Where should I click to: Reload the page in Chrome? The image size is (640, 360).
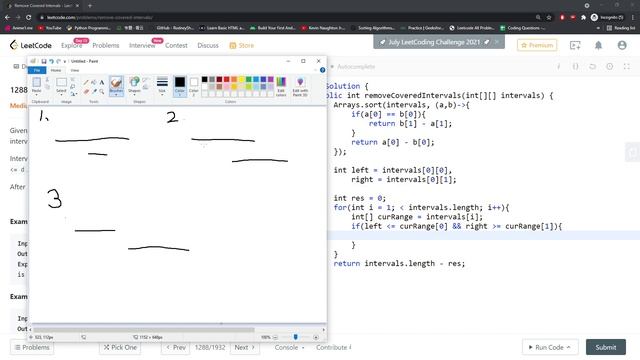point(29,17)
